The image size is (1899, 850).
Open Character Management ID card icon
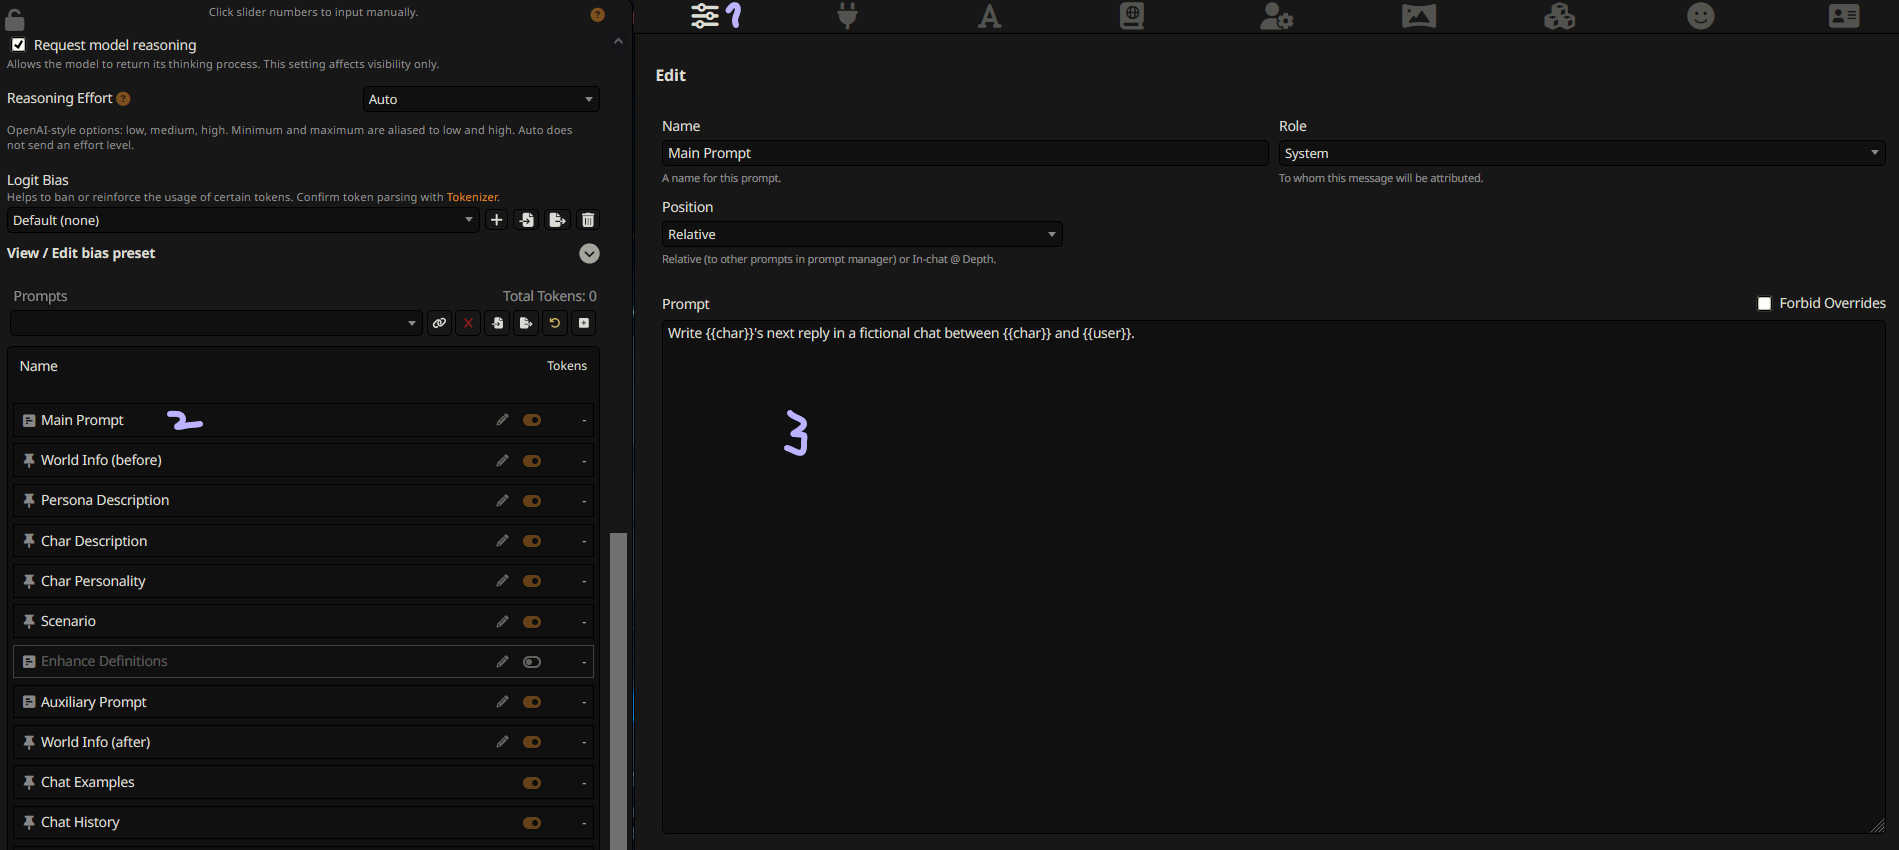[1844, 16]
